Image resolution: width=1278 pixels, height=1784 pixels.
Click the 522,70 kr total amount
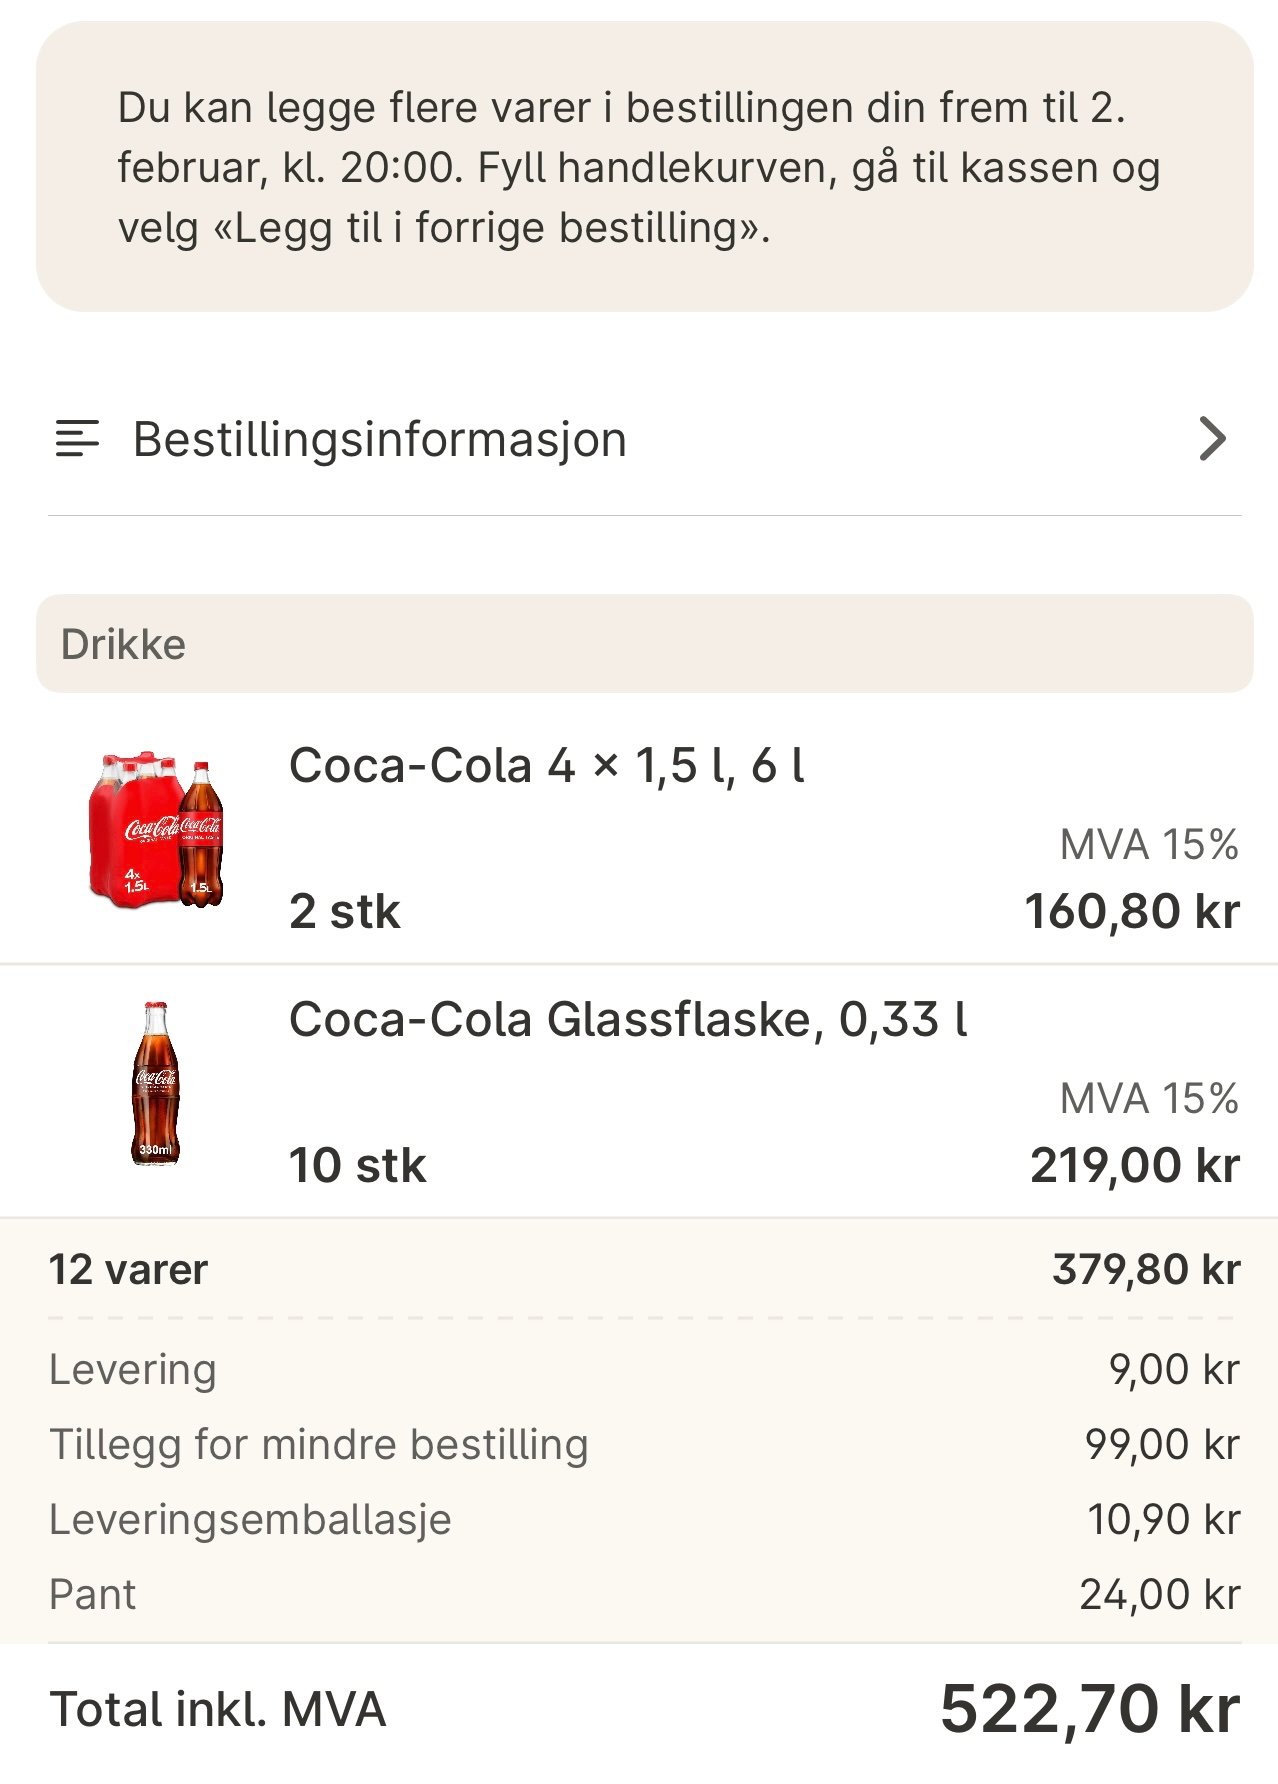(1089, 1709)
